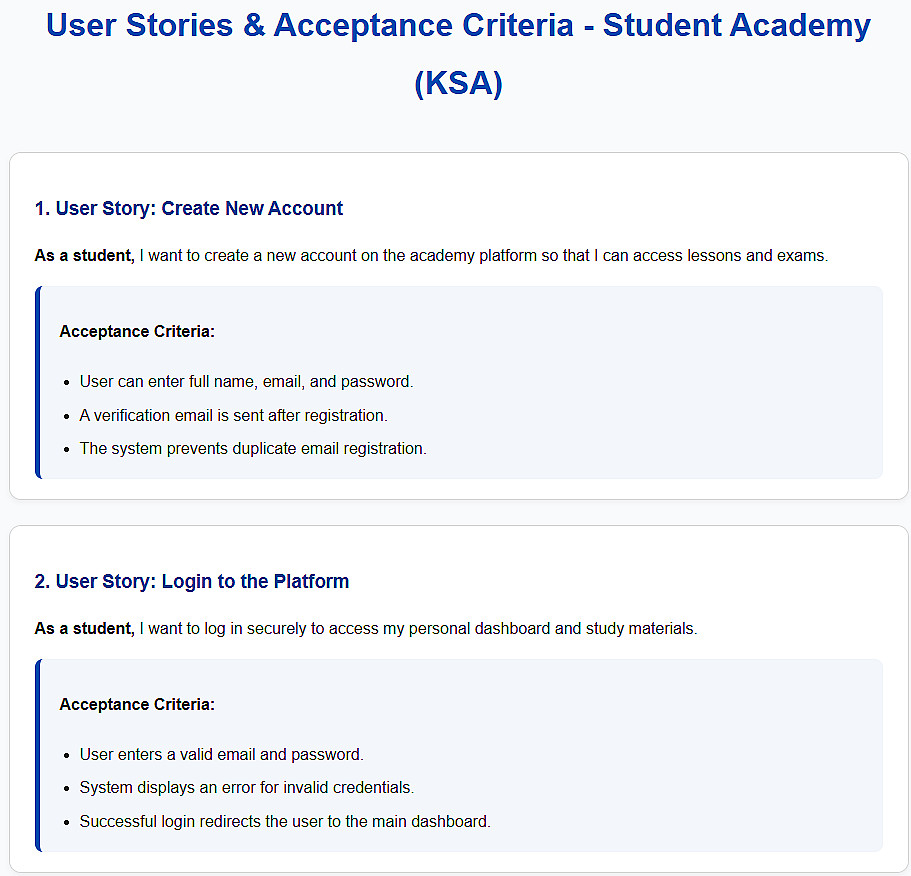Click the 'prevents duplicate email registration' bullet
The image size is (911, 876).
253,448
